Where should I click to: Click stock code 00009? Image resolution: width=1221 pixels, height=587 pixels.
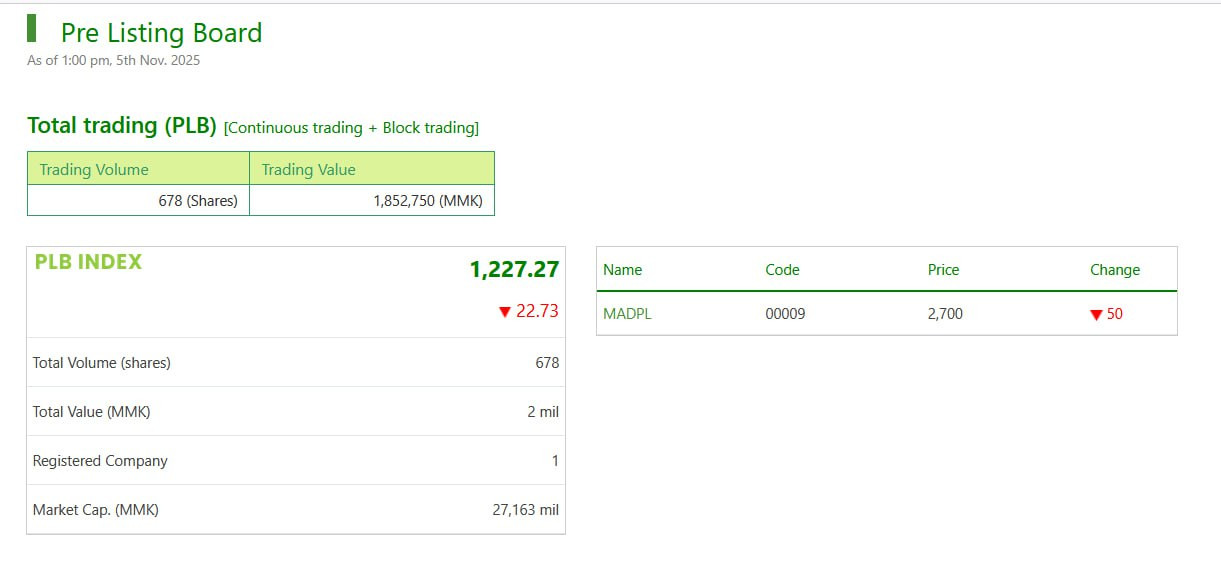tap(785, 314)
